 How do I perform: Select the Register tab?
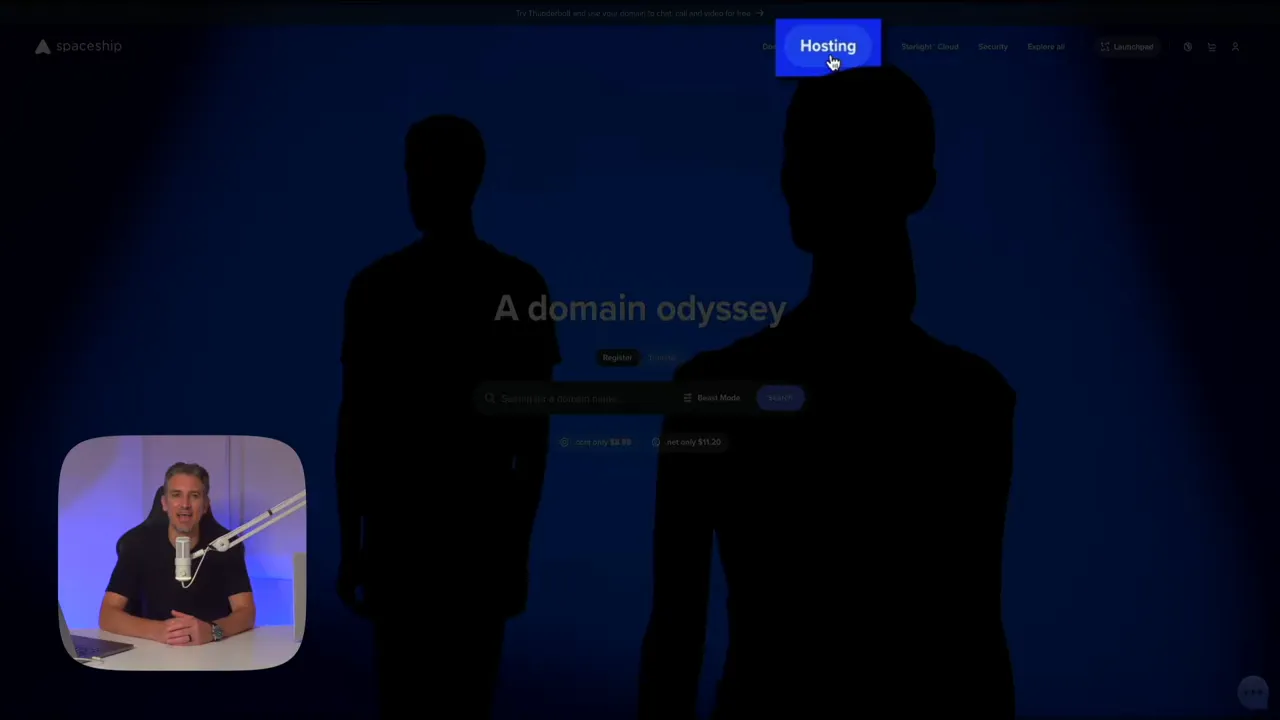point(617,357)
